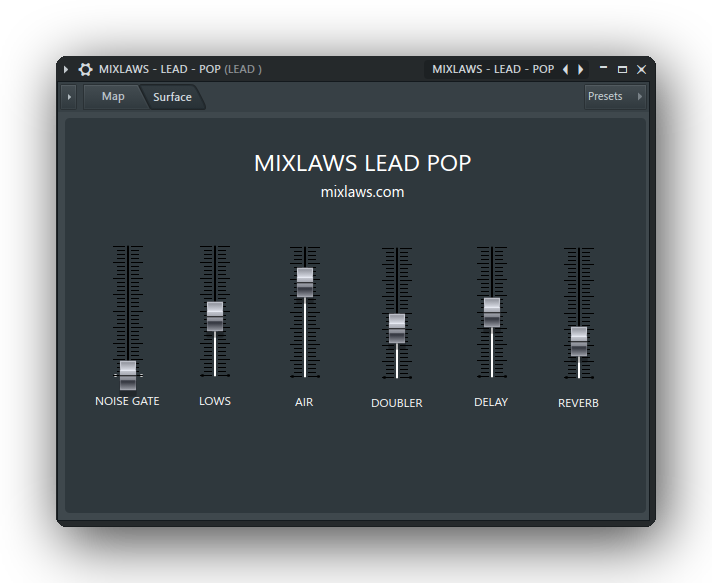
Task: Click the NOISE GATE fader handle
Action: pyautogui.click(x=128, y=375)
